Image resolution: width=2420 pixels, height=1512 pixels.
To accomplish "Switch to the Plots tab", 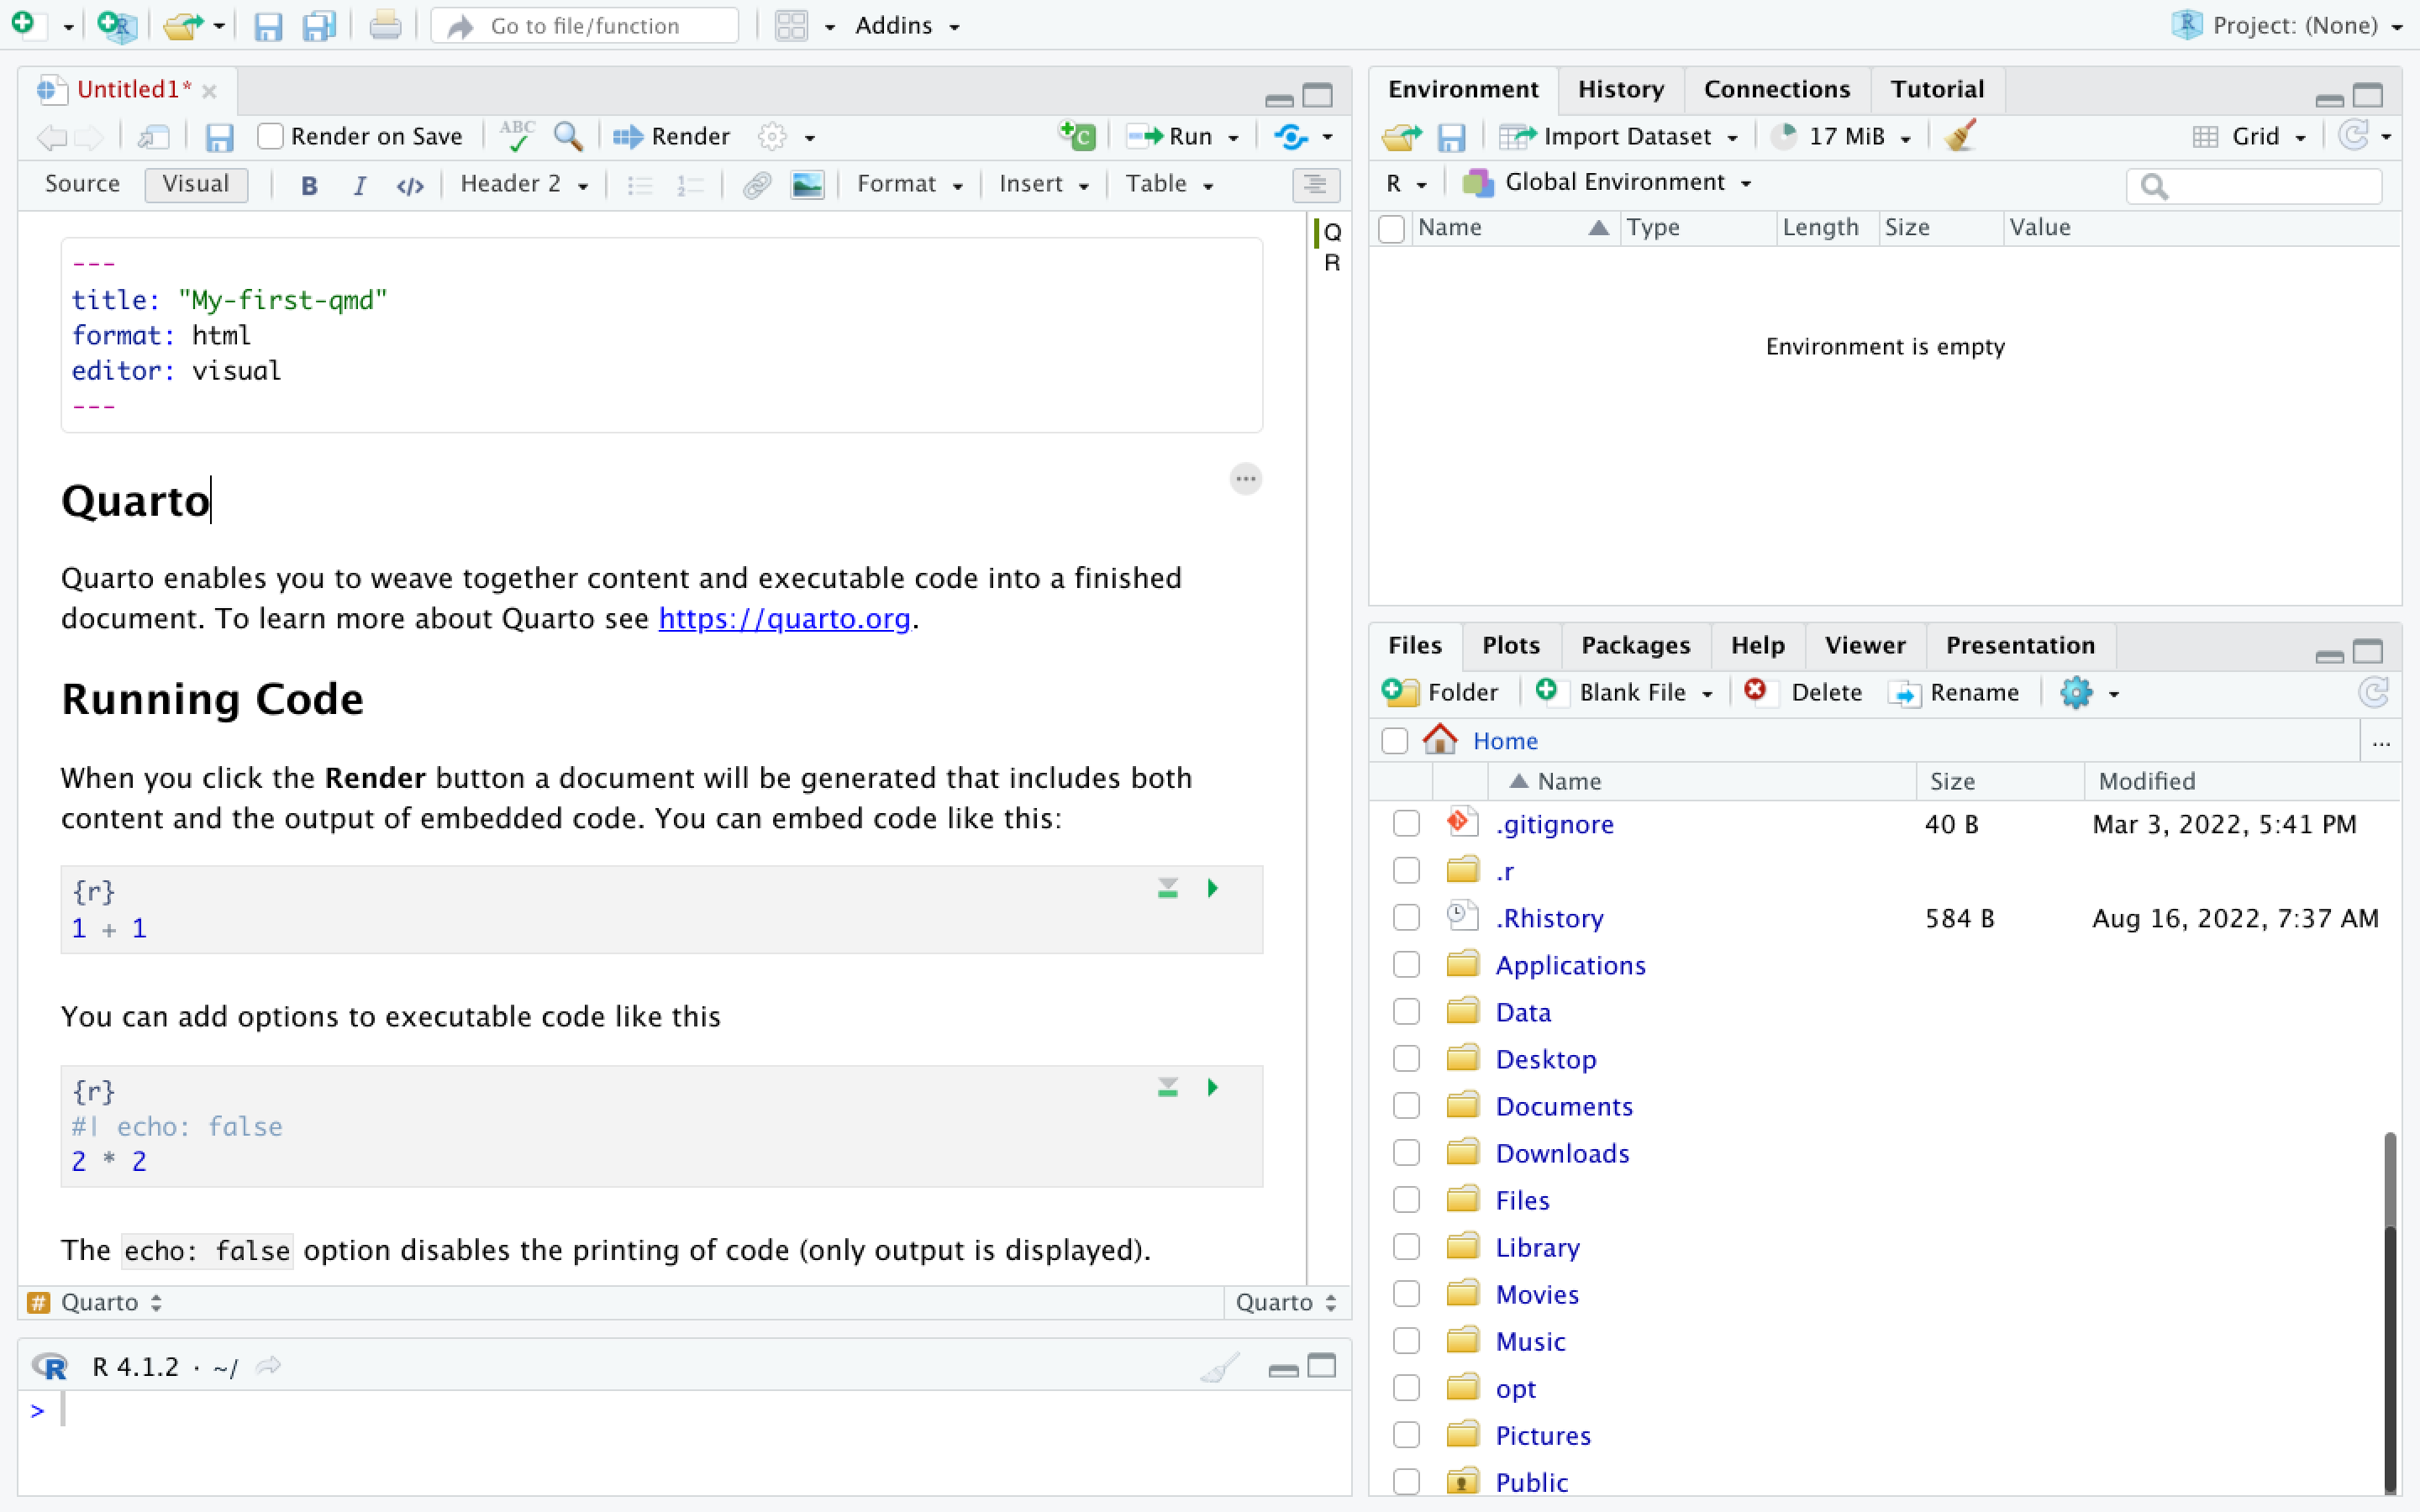I will [1510, 645].
